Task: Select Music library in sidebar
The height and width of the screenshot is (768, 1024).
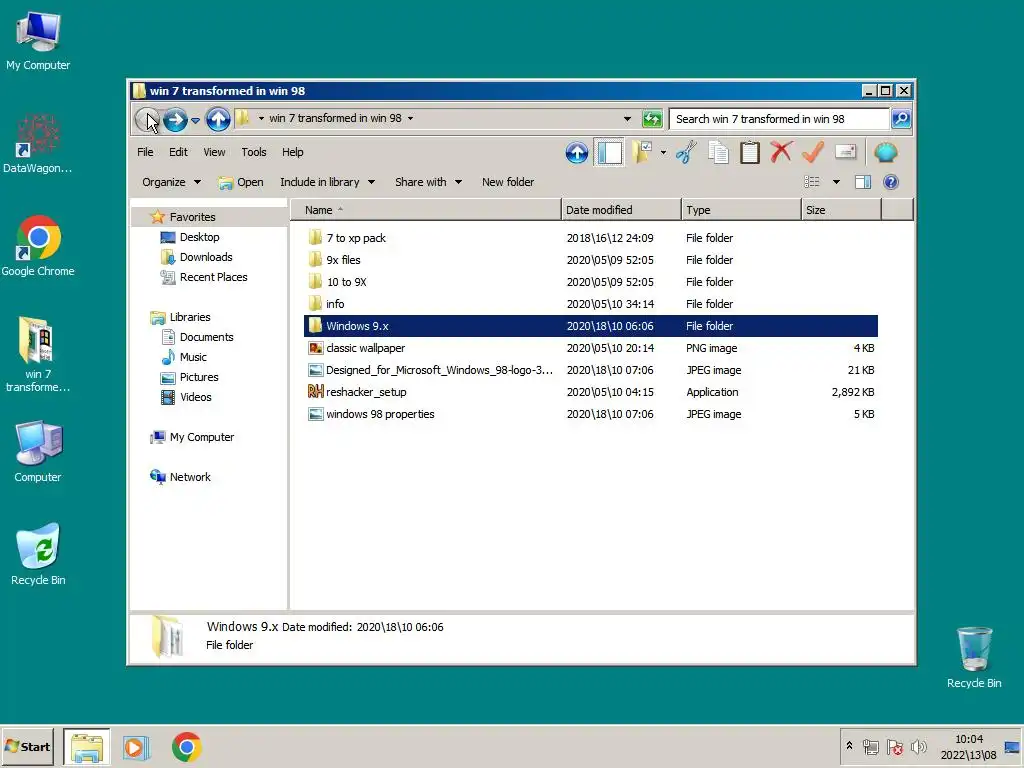Action: point(184,357)
